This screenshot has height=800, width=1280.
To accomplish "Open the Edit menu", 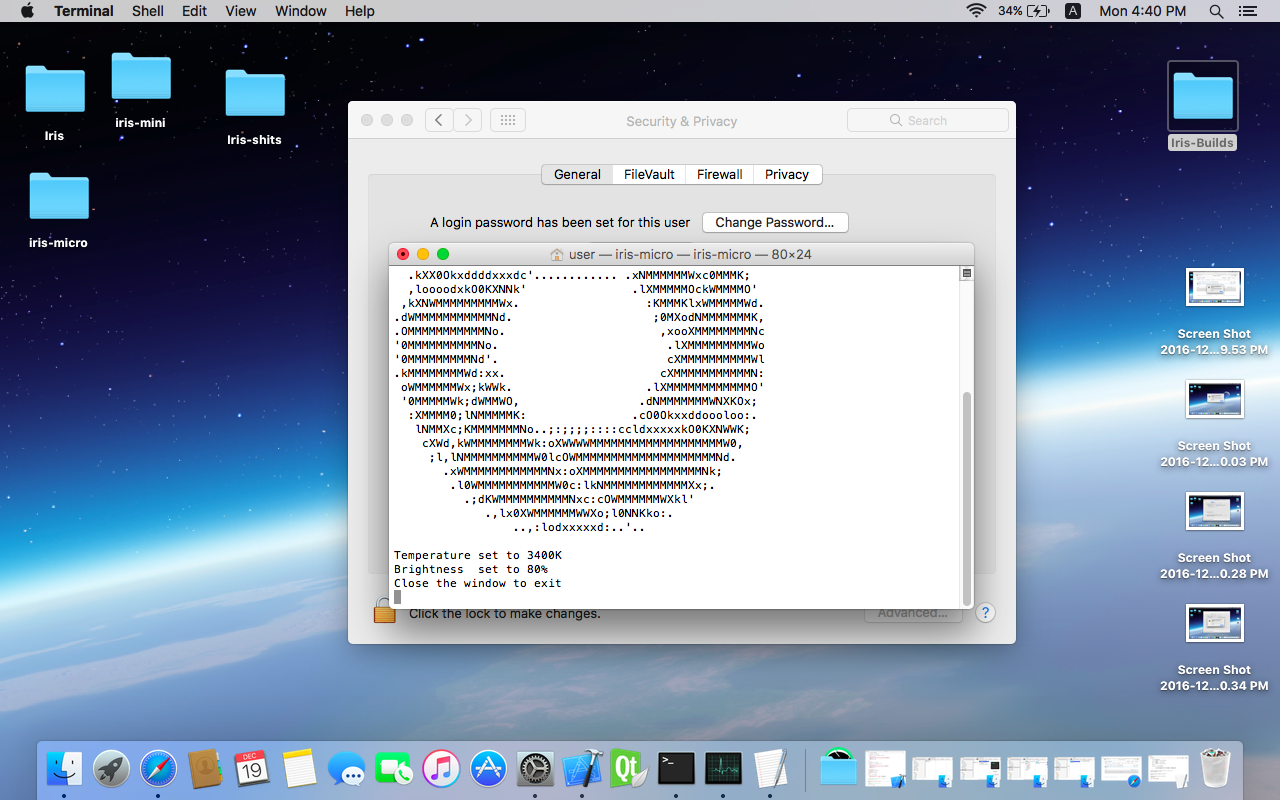I will (x=195, y=11).
